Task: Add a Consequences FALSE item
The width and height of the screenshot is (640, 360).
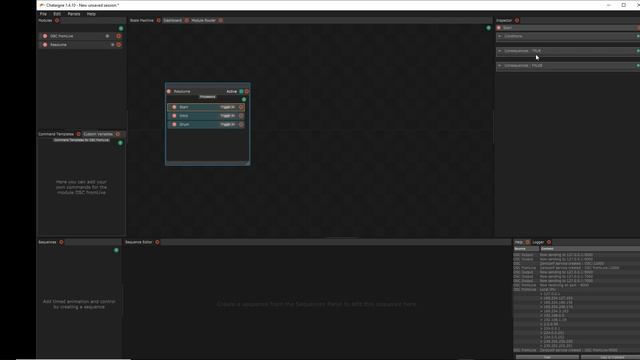Action: click(638, 65)
